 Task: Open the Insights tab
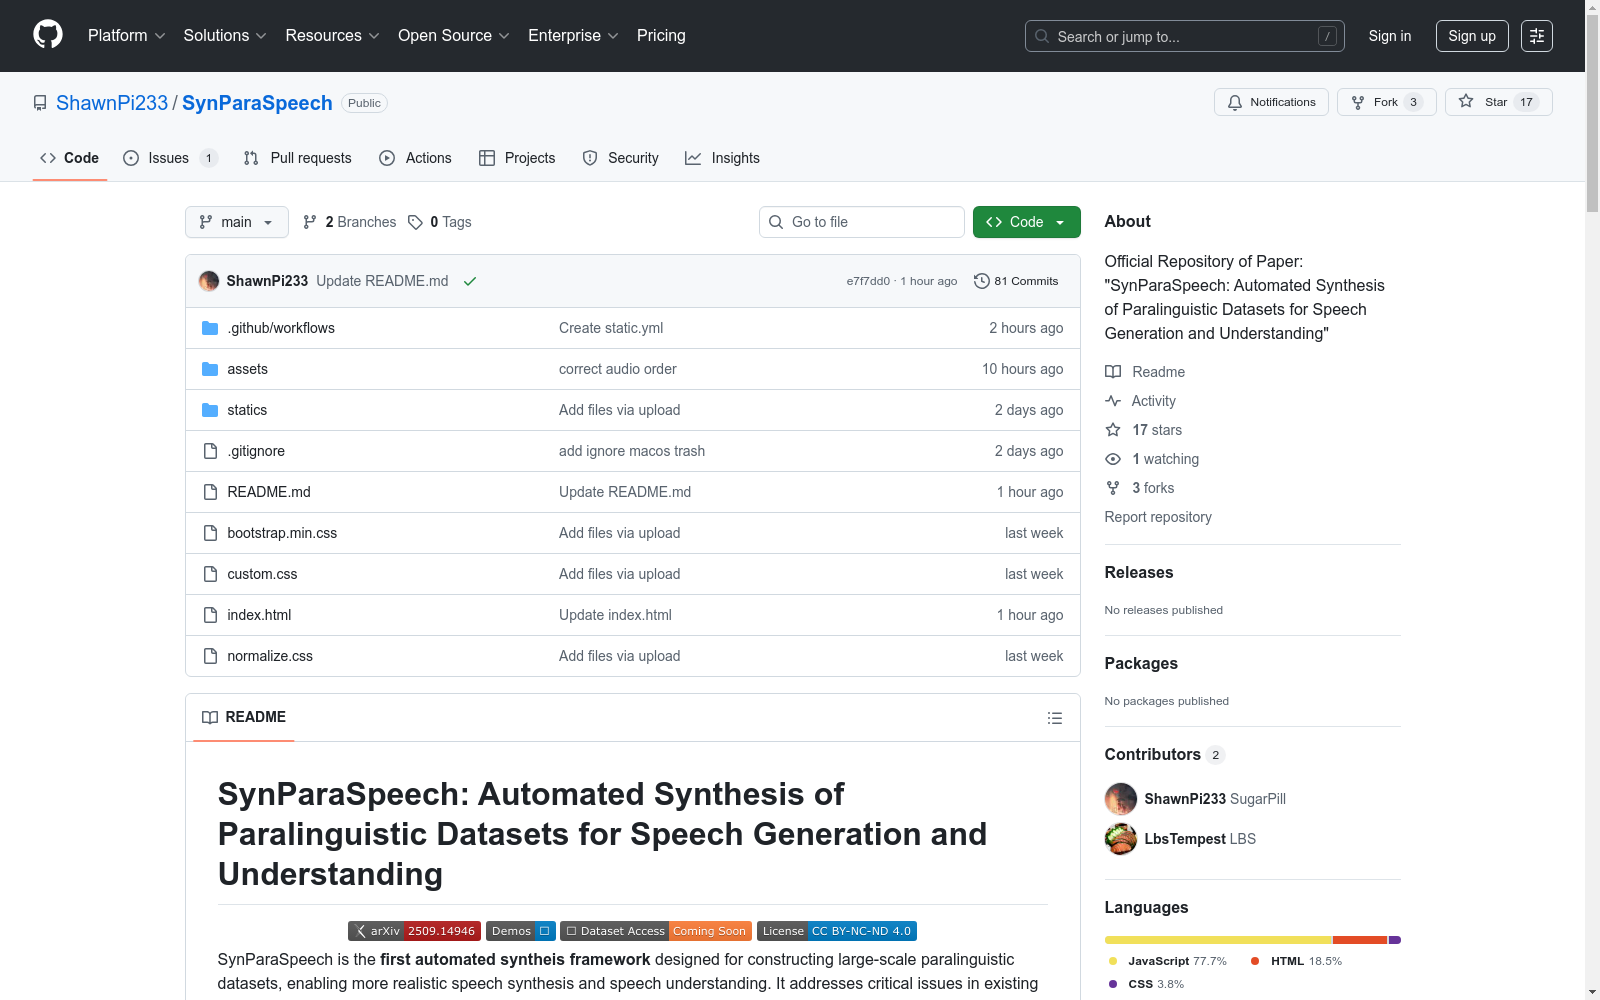click(722, 158)
